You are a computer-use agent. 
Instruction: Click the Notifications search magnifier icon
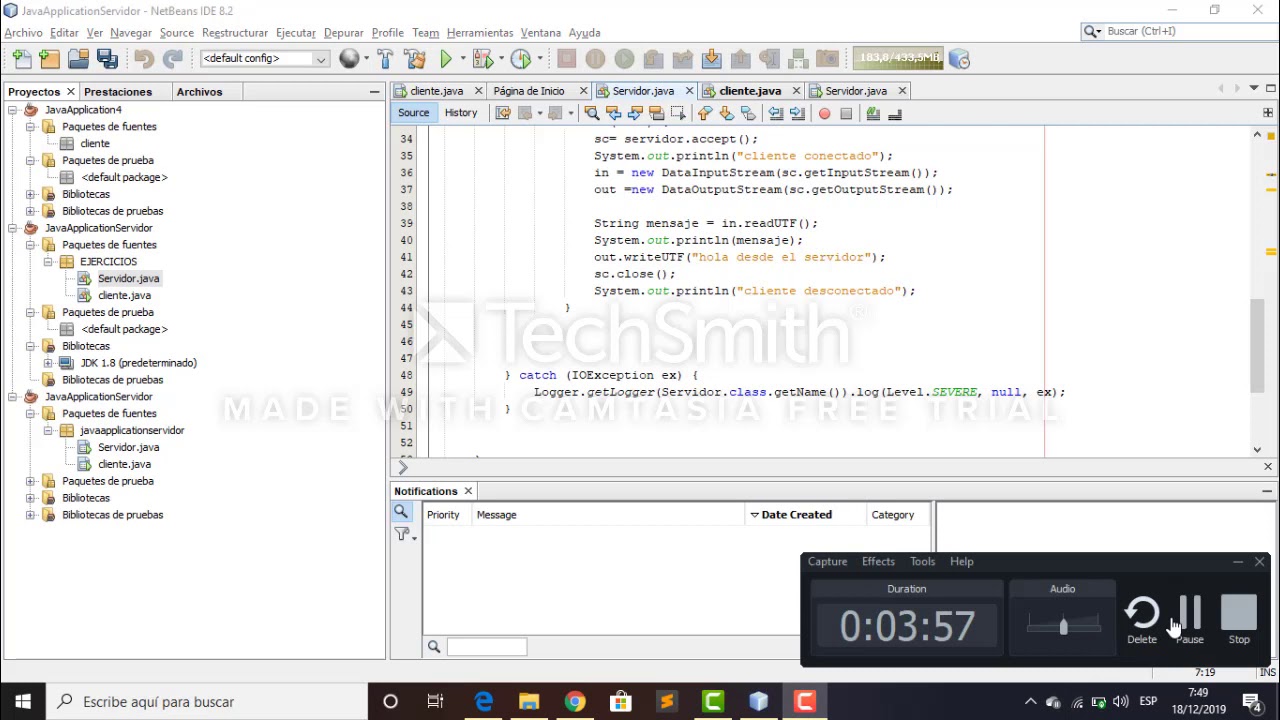tap(401, 512)
